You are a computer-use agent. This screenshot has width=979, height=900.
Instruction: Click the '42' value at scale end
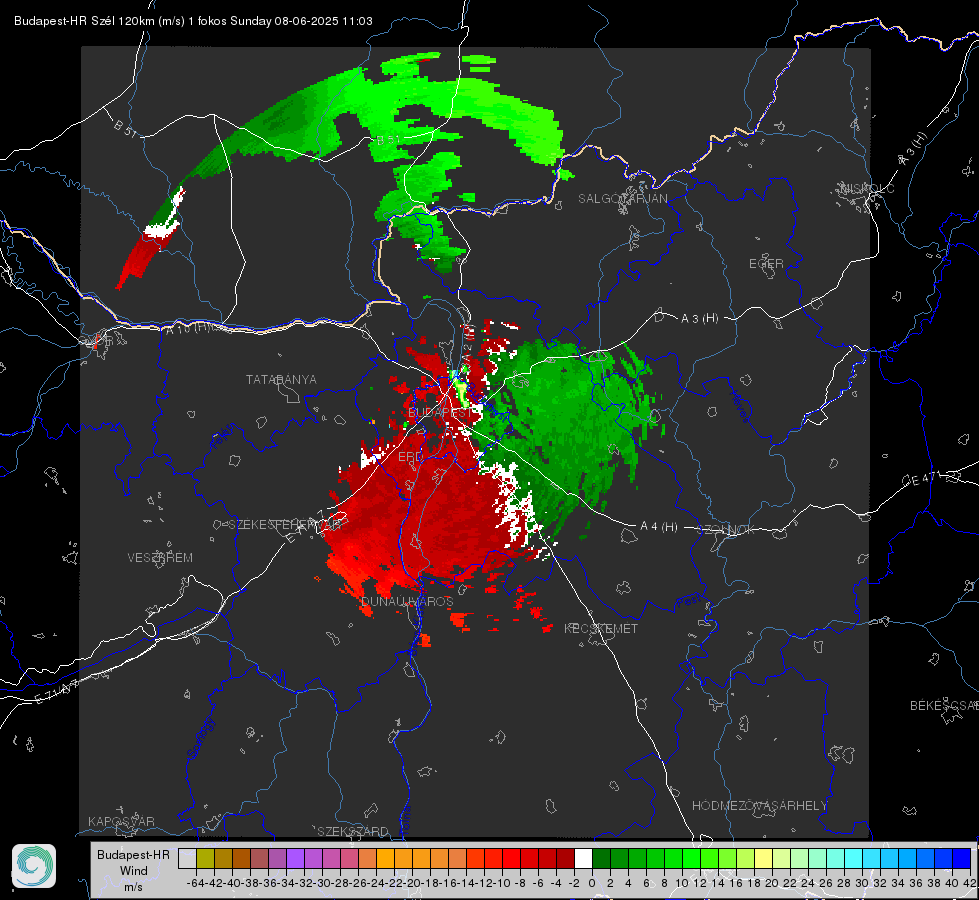(x=969, y=883)
